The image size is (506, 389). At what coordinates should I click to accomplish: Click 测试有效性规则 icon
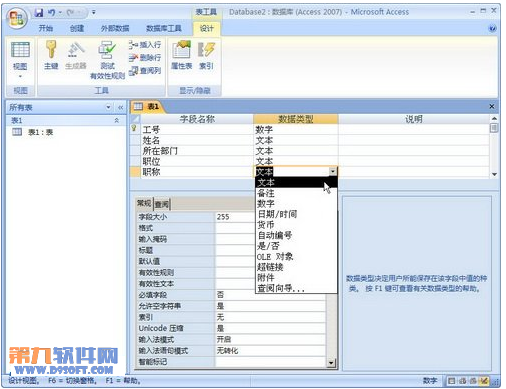[x=107, y=60]
